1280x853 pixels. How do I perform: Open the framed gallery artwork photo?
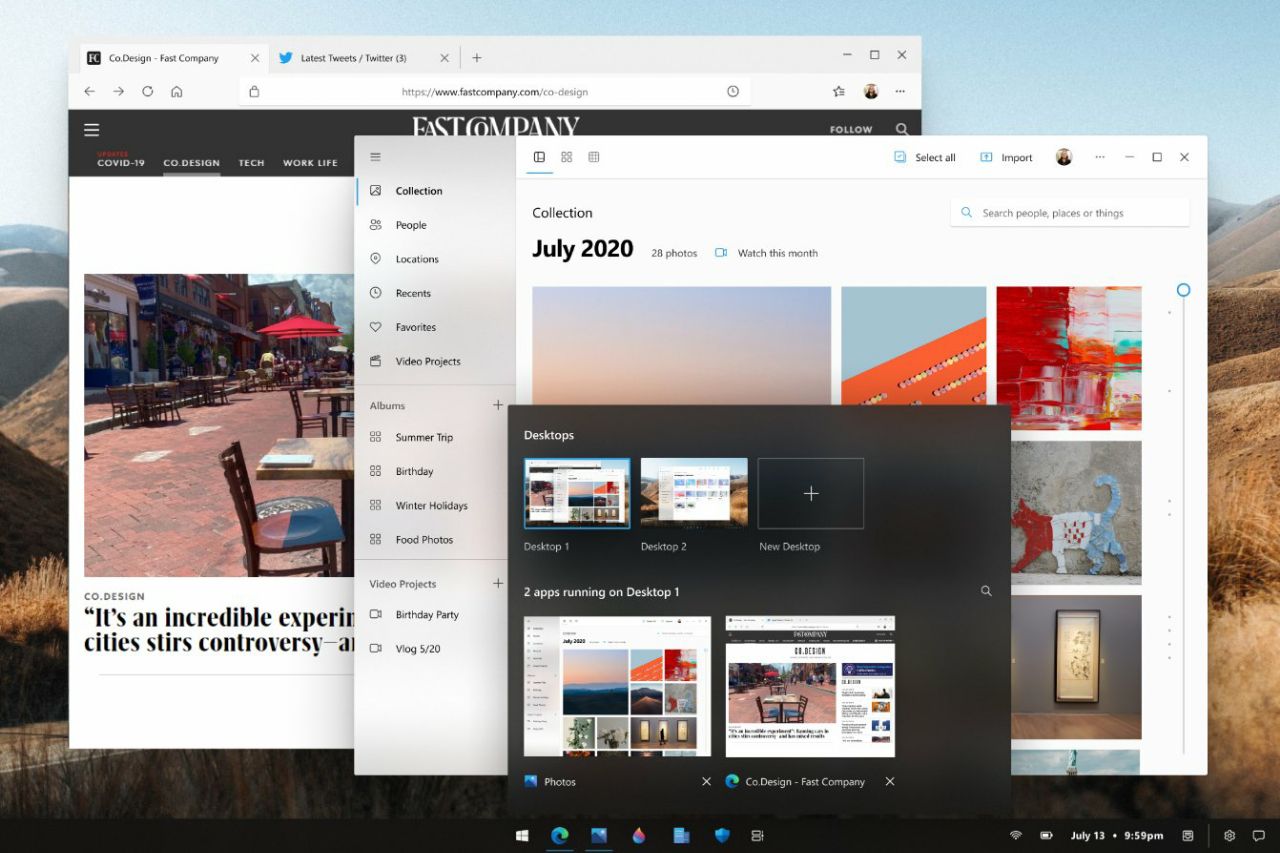1076,667
